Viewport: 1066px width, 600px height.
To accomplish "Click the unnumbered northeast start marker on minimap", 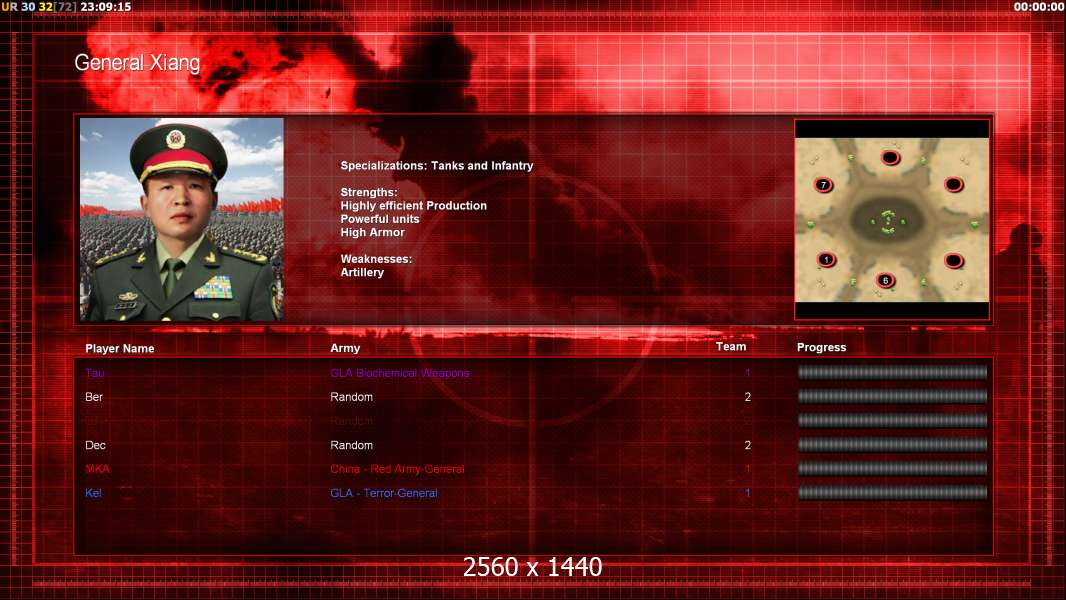I will click(954, 184).
